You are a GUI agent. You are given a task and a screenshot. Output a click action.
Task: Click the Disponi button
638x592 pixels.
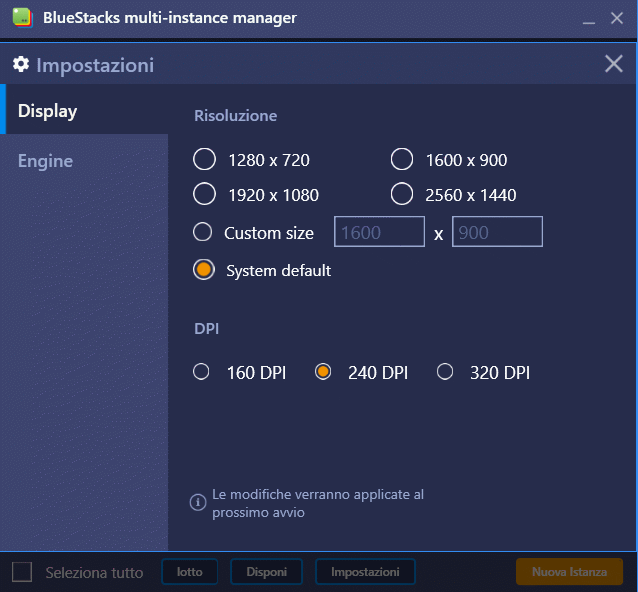[x=267, y=572]
